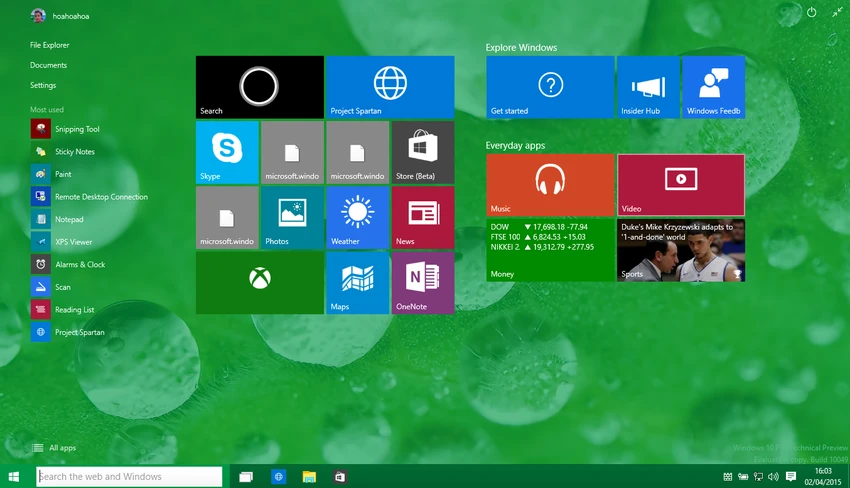Open the Store (Beta) tile
The image size is (850, 488).
[423, 152]
